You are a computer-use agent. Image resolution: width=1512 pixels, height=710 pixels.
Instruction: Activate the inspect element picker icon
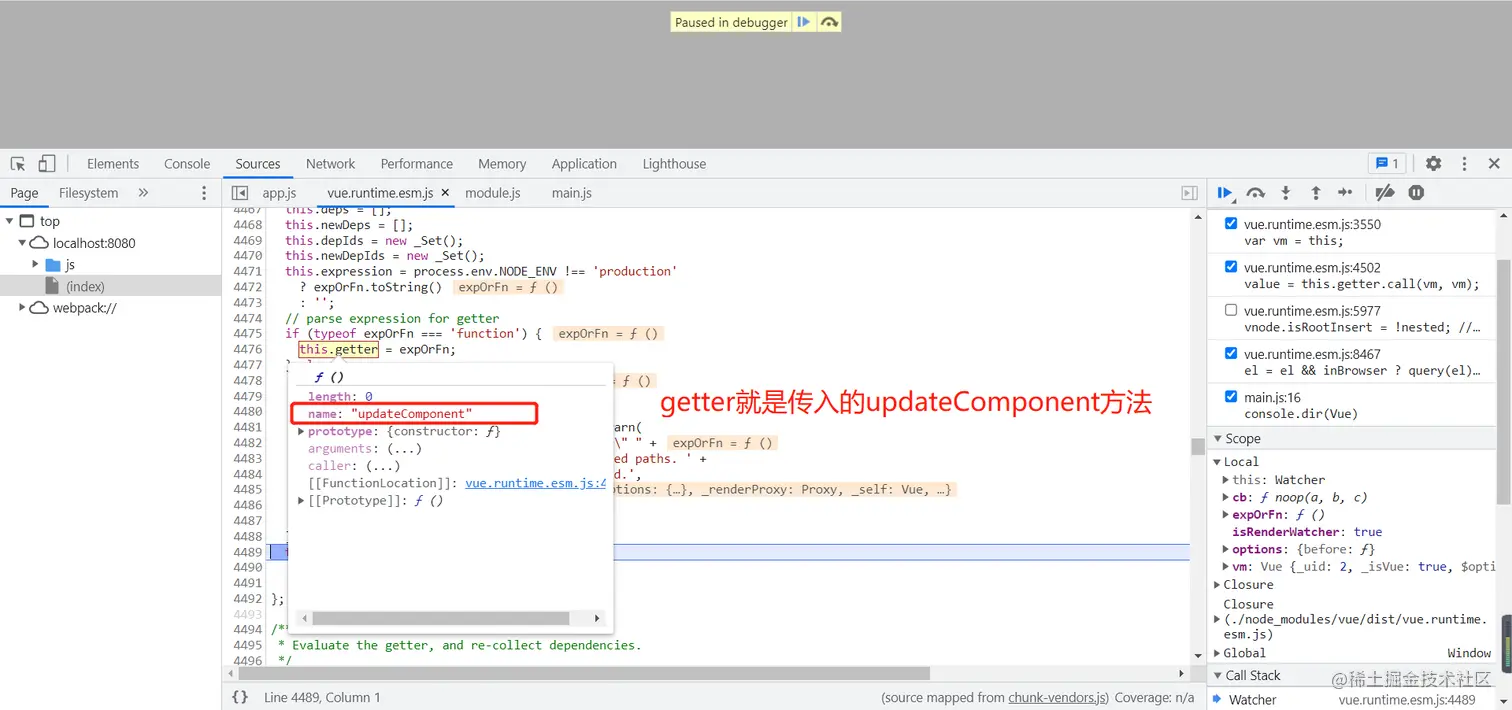tap(18, 164)
